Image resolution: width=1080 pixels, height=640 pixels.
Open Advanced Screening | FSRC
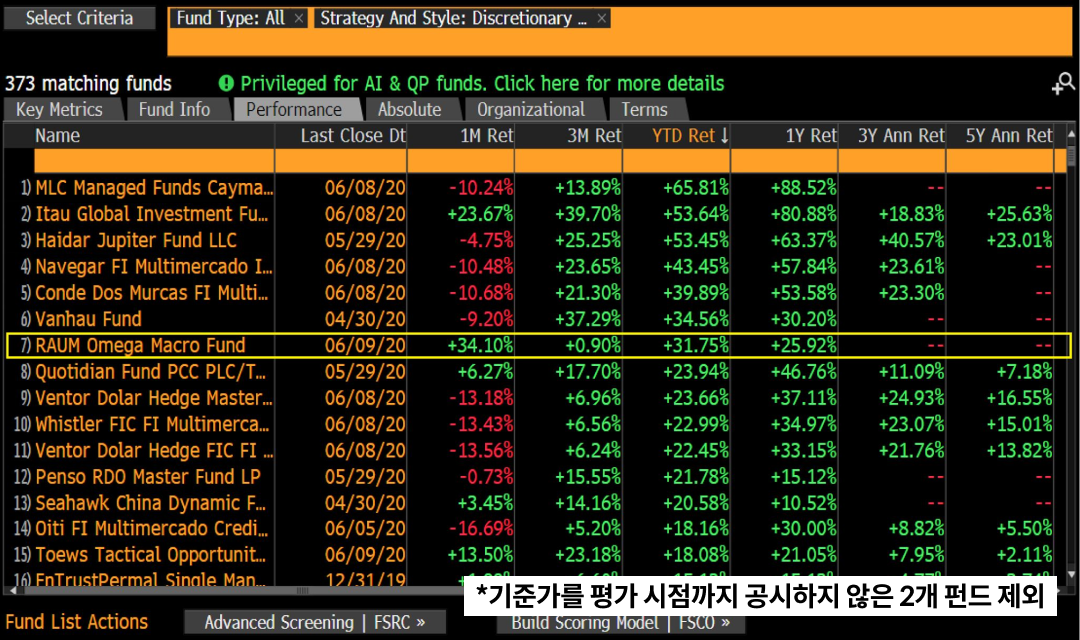[x=315, y=622]
